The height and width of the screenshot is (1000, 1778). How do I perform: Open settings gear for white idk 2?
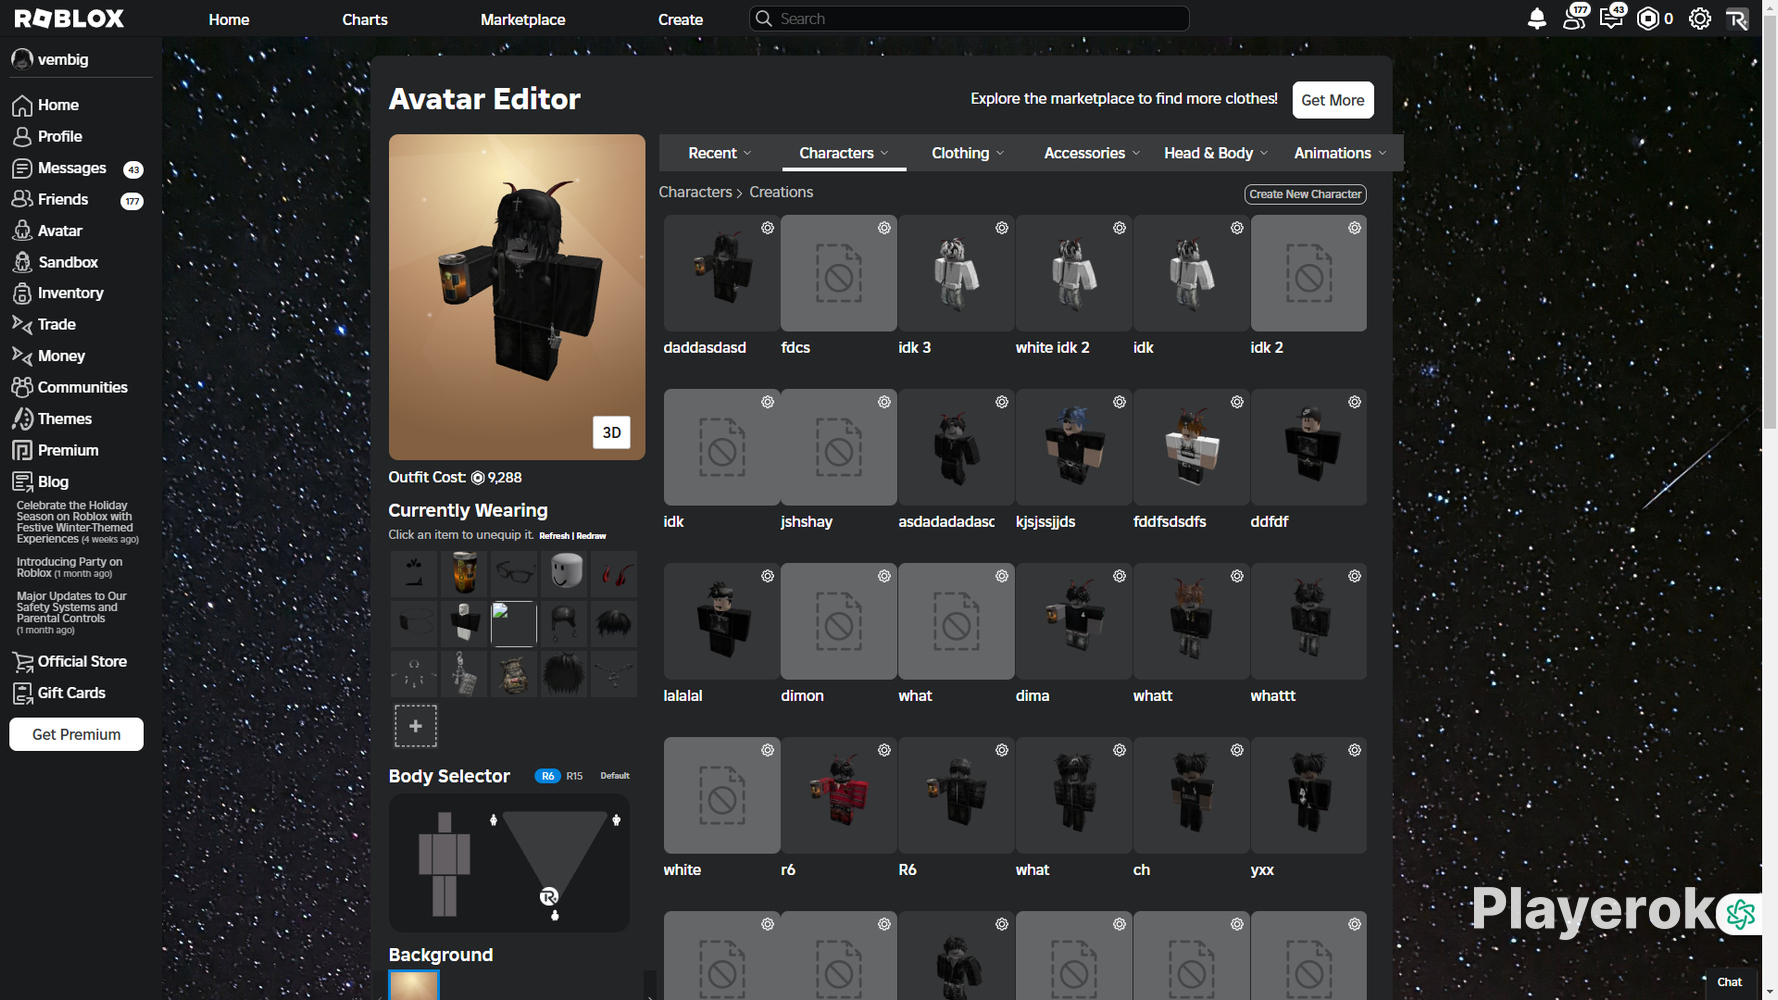[1119, 228]
